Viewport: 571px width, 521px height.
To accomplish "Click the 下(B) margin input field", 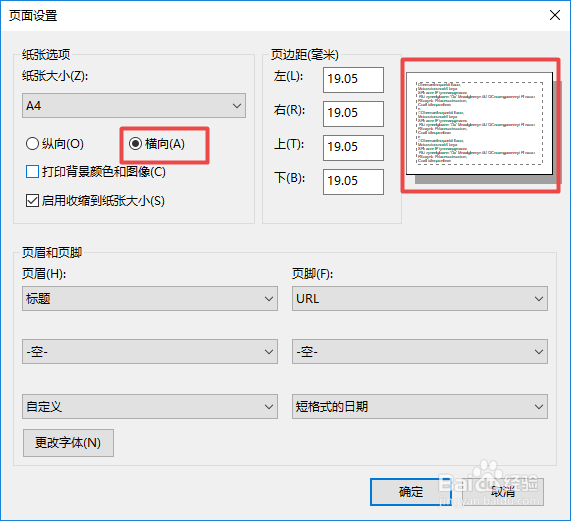I will point(353,181).
